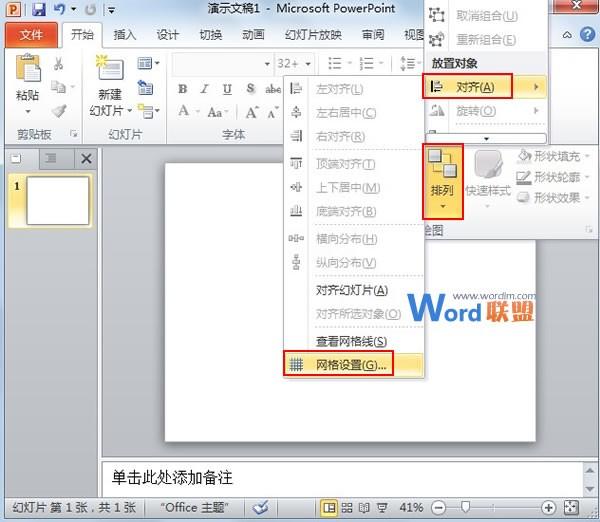
Task: Switch to Outline tab in slide pane
Action: (x=51, y=158)
